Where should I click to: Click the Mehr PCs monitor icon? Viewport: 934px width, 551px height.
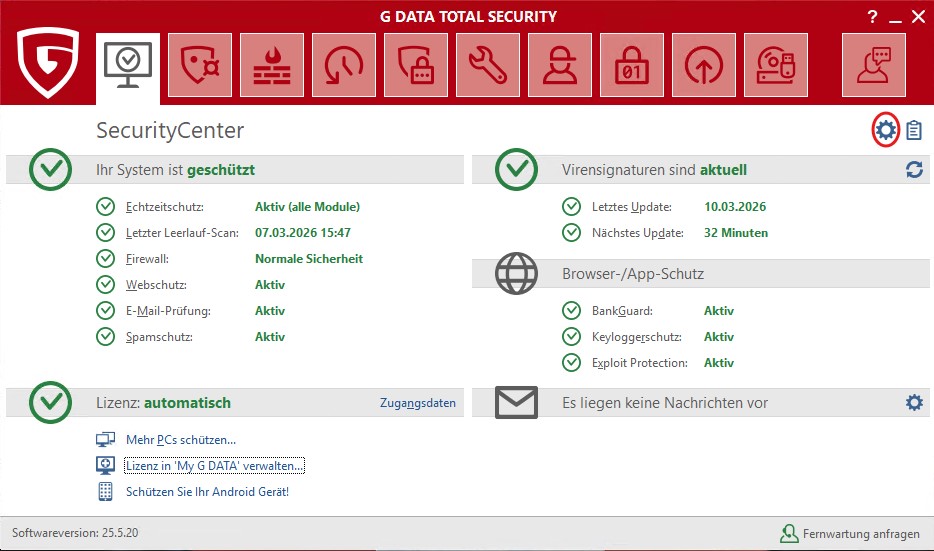pyautogui.click(x=105, y=440)
